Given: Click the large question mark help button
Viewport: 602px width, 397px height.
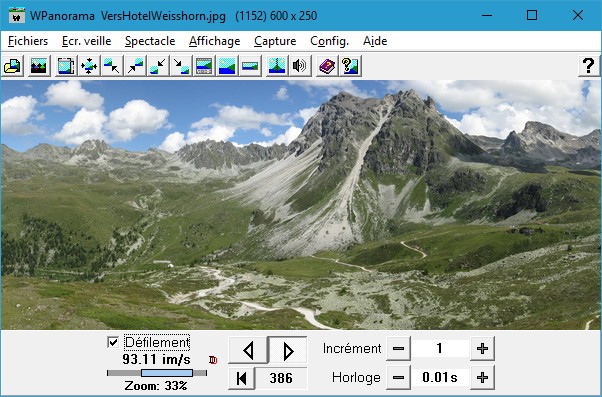Looking at the screenshot, I should click(x=589, y=66).
